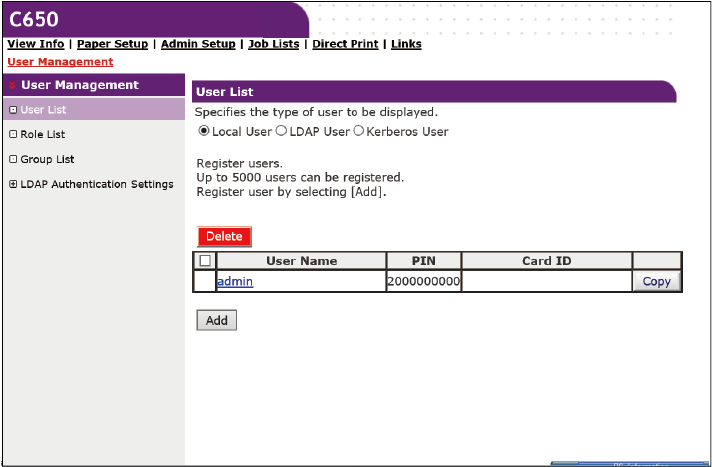712x467 pixels.
Task: Open the View Info menu
Action: 35,44
